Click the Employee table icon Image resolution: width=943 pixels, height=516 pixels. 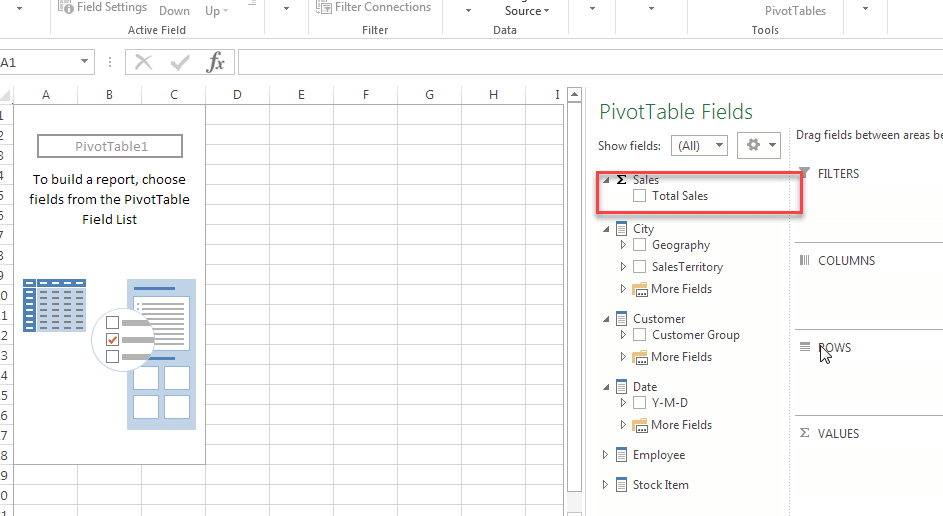pos(621,455)
